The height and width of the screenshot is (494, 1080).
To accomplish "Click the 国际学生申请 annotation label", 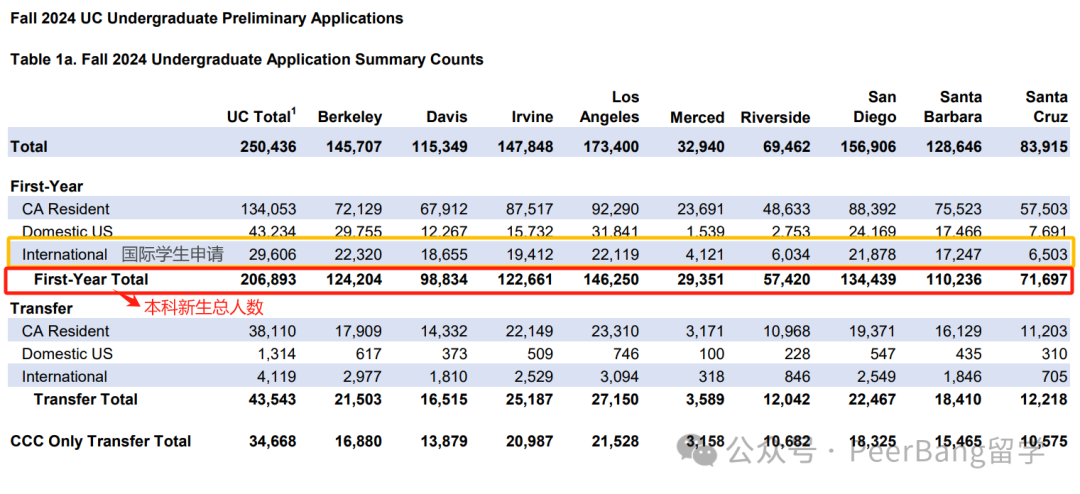I will (x=172, y=254).
